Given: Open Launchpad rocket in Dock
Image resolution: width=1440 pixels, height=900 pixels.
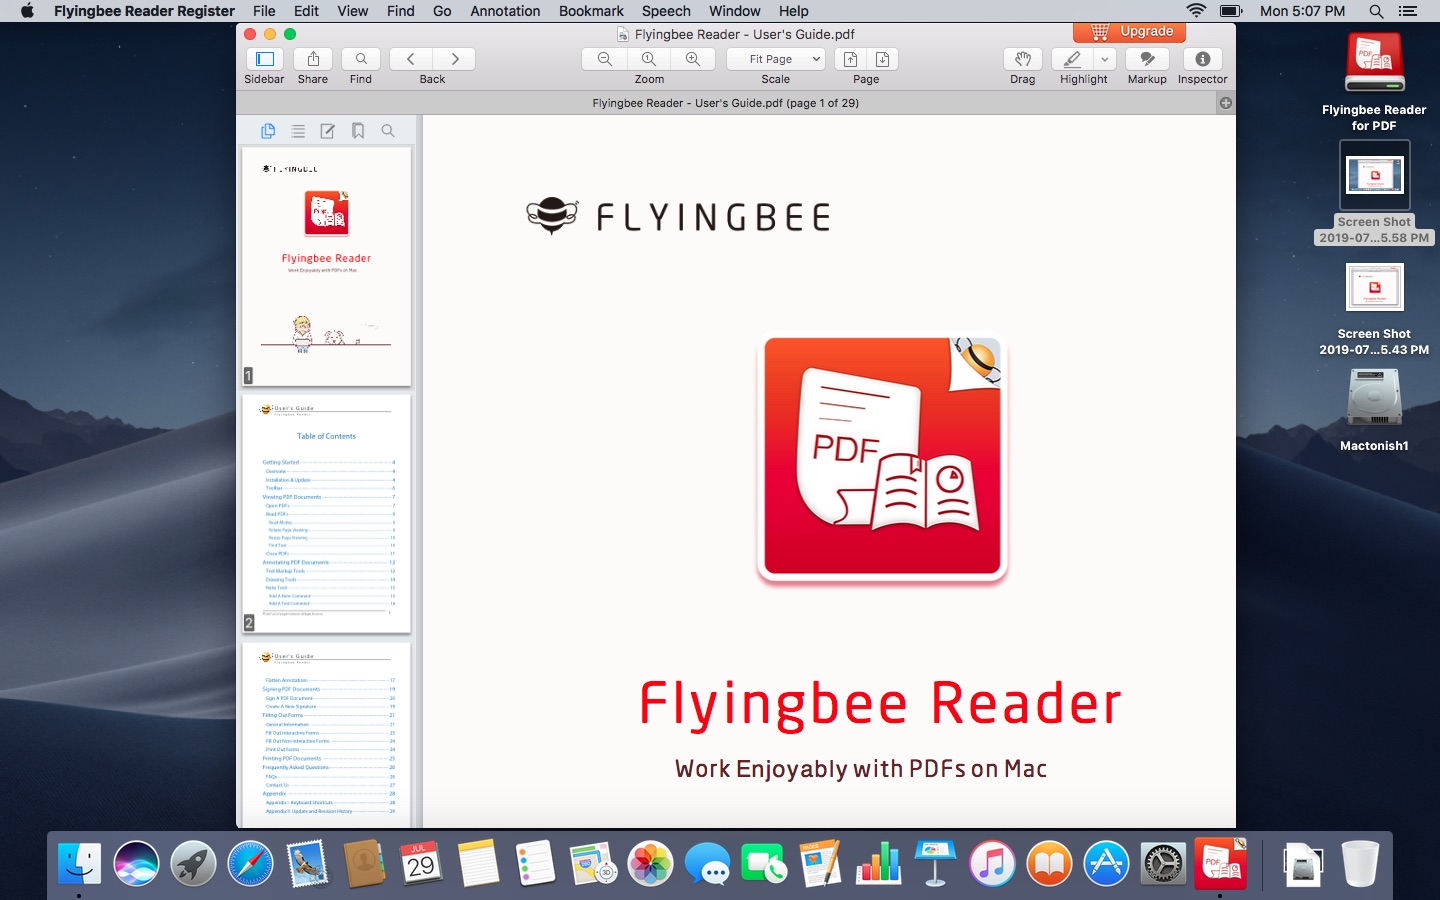Looking at the screenshot, I should 193,864.
